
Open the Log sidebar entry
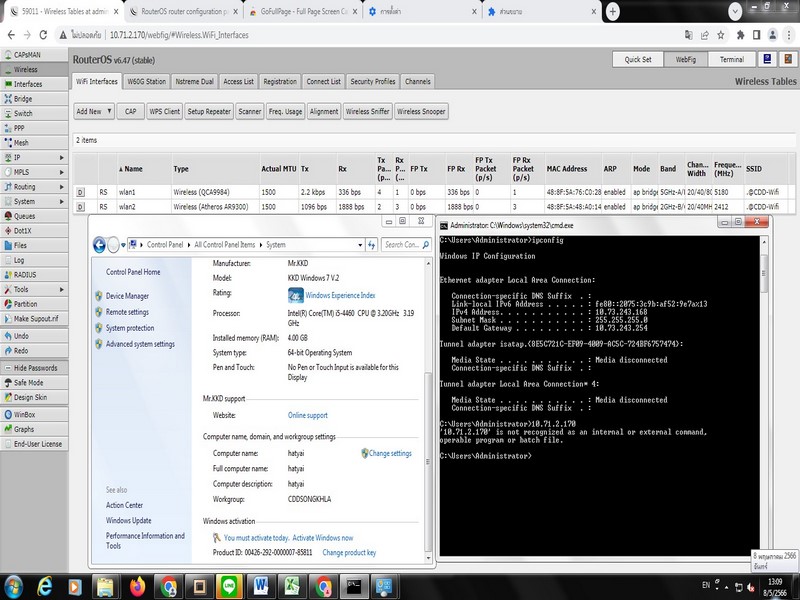34,260
